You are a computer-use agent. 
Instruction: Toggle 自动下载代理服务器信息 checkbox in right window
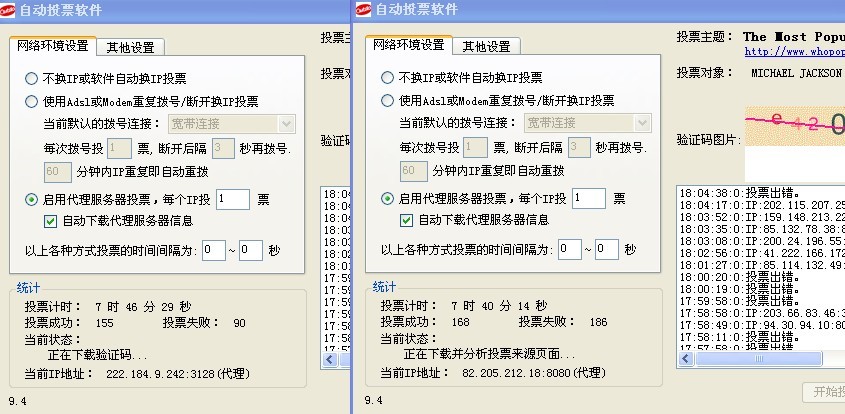406,220
